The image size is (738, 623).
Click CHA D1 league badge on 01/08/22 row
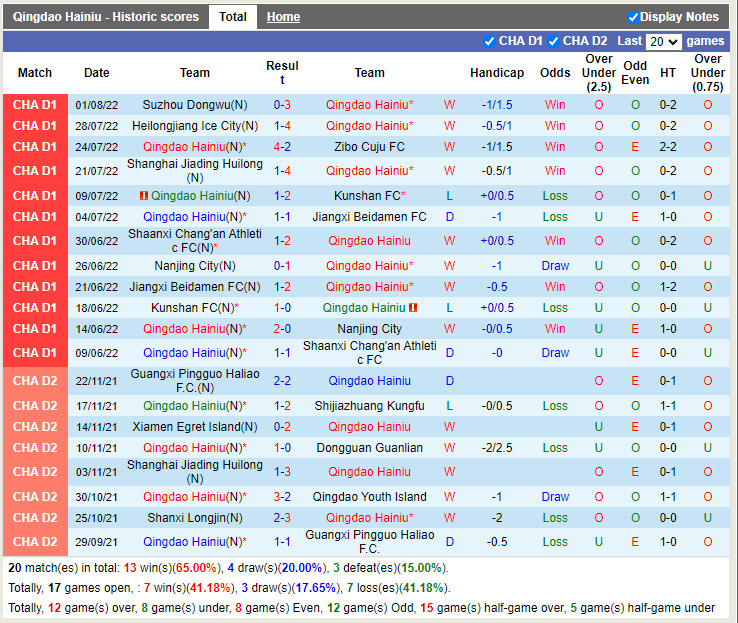tap(35, 105)
